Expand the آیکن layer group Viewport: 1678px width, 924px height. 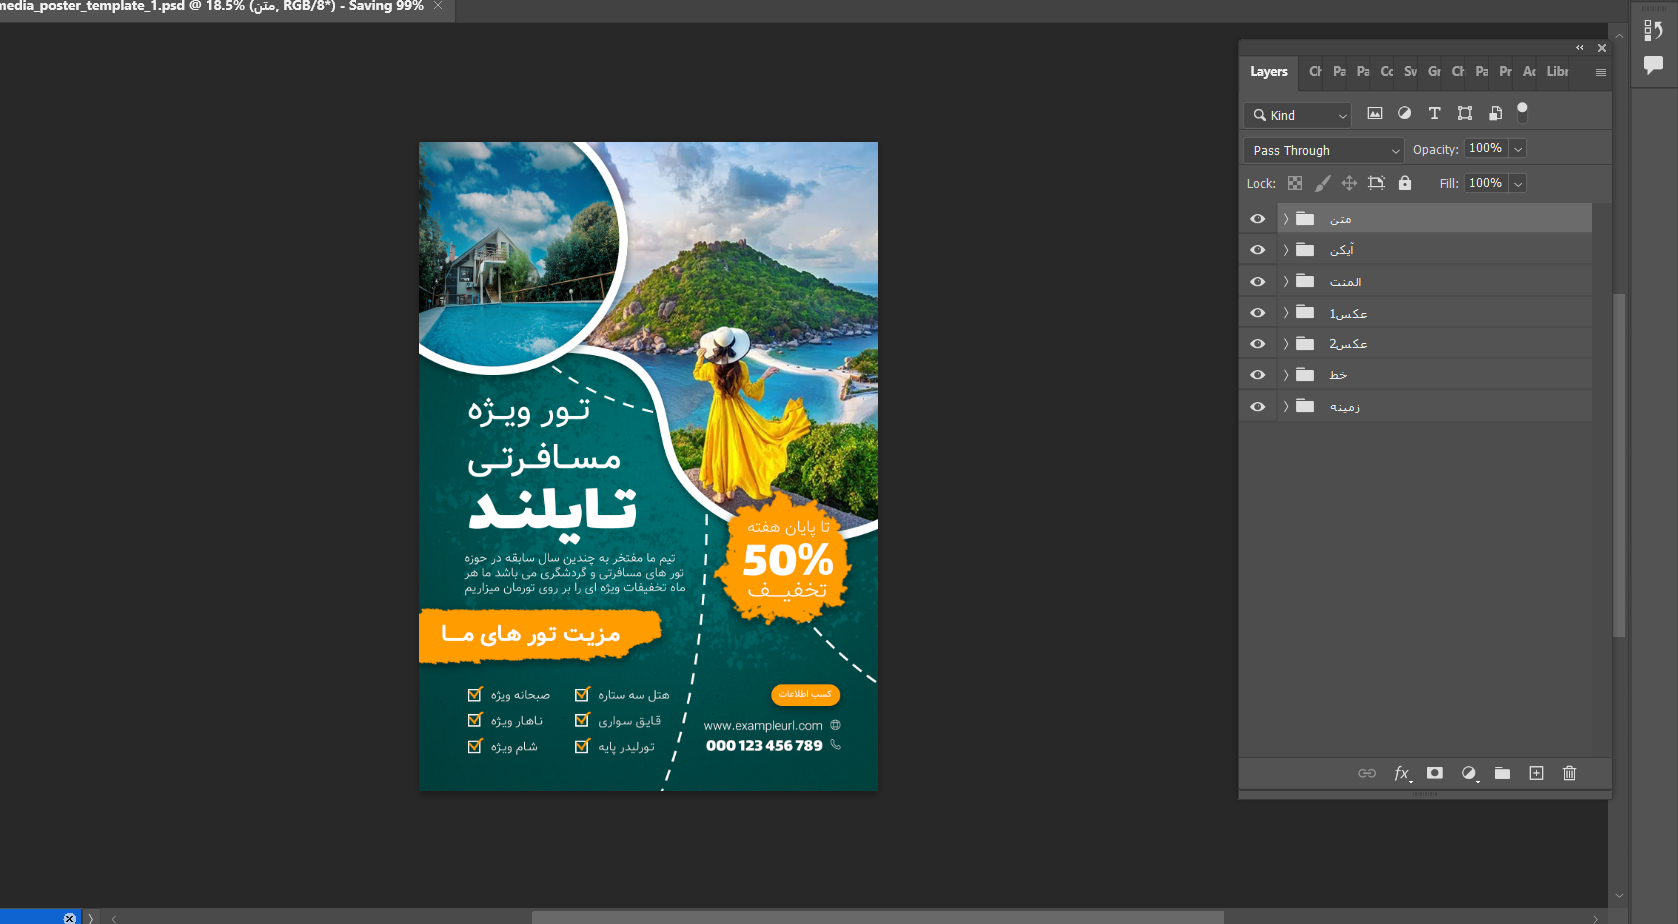pyautogui.click(x=1286, y=250)
